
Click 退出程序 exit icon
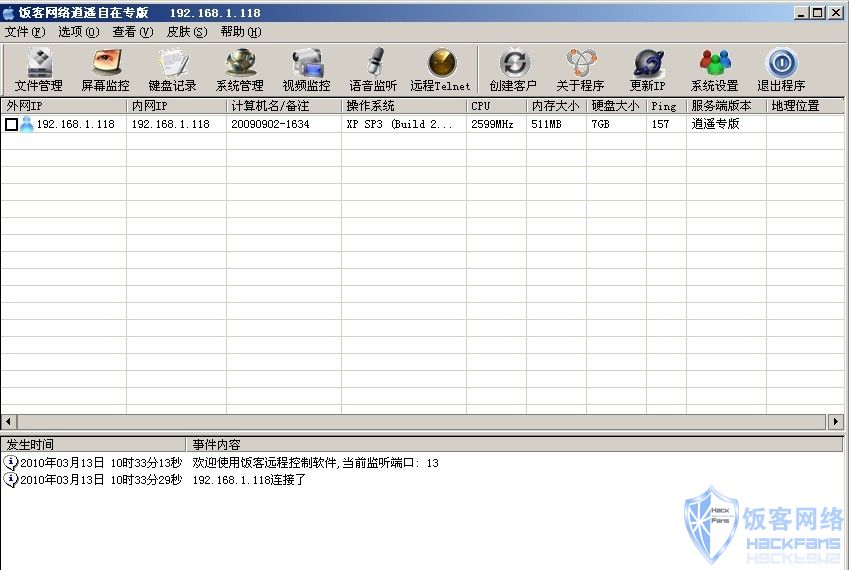(x=781, y=70)
